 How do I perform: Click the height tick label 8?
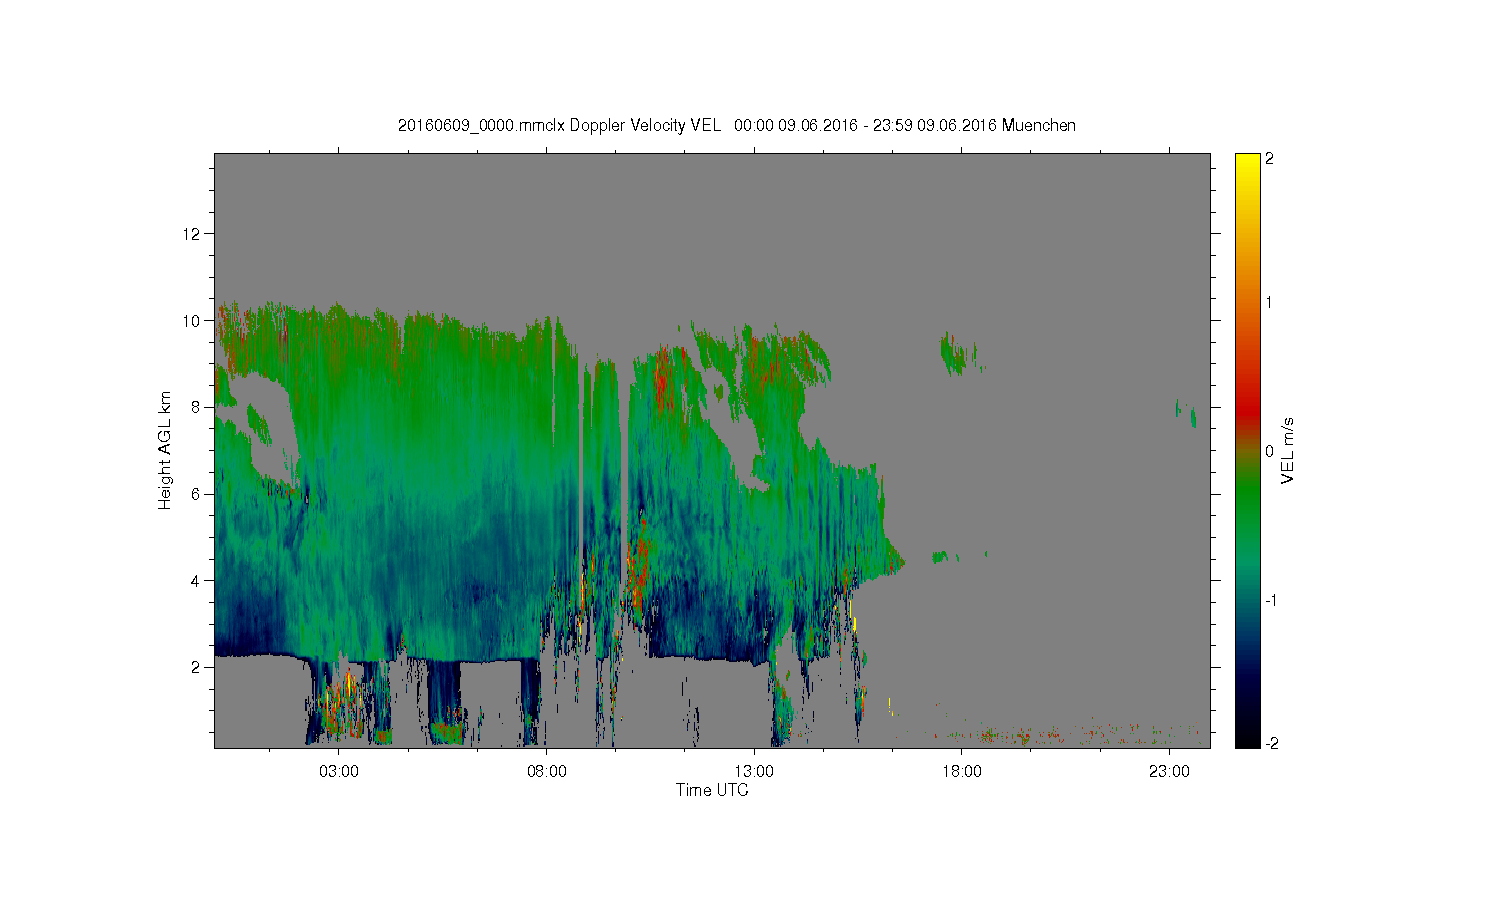coord(195,407)
